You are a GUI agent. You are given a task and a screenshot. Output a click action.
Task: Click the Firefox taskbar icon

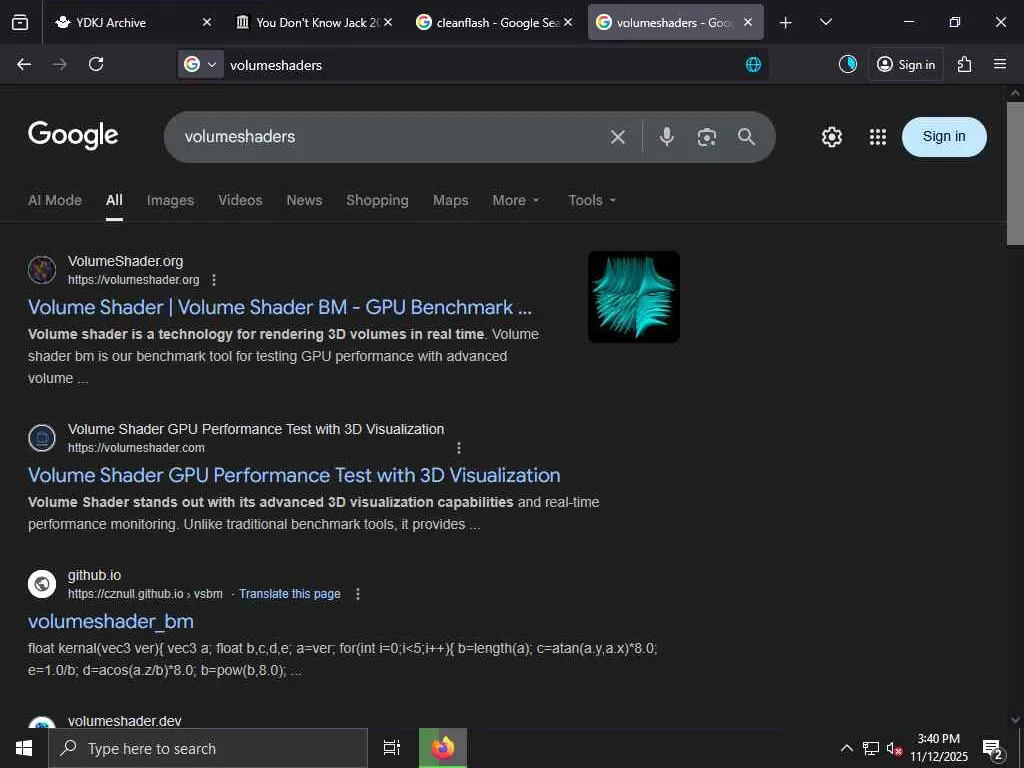point(443,748)
